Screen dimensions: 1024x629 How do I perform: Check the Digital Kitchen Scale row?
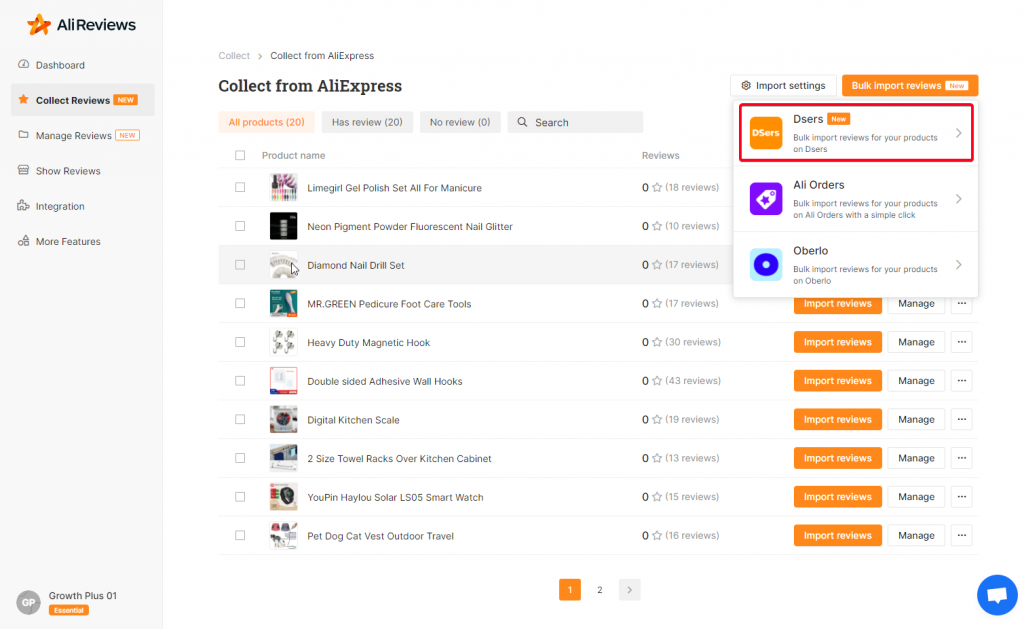coord(240,419)
